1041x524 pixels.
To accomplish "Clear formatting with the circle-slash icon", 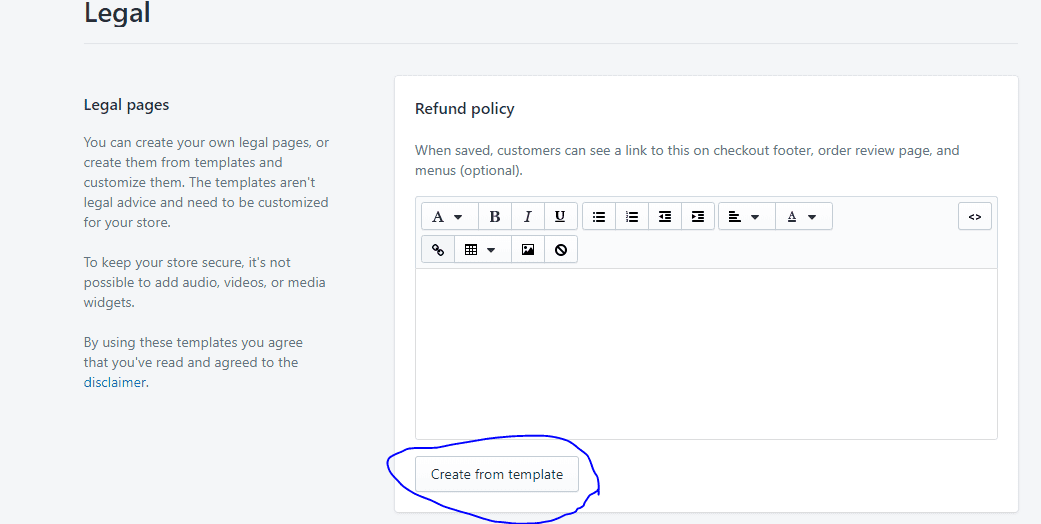I will [561, 250].
